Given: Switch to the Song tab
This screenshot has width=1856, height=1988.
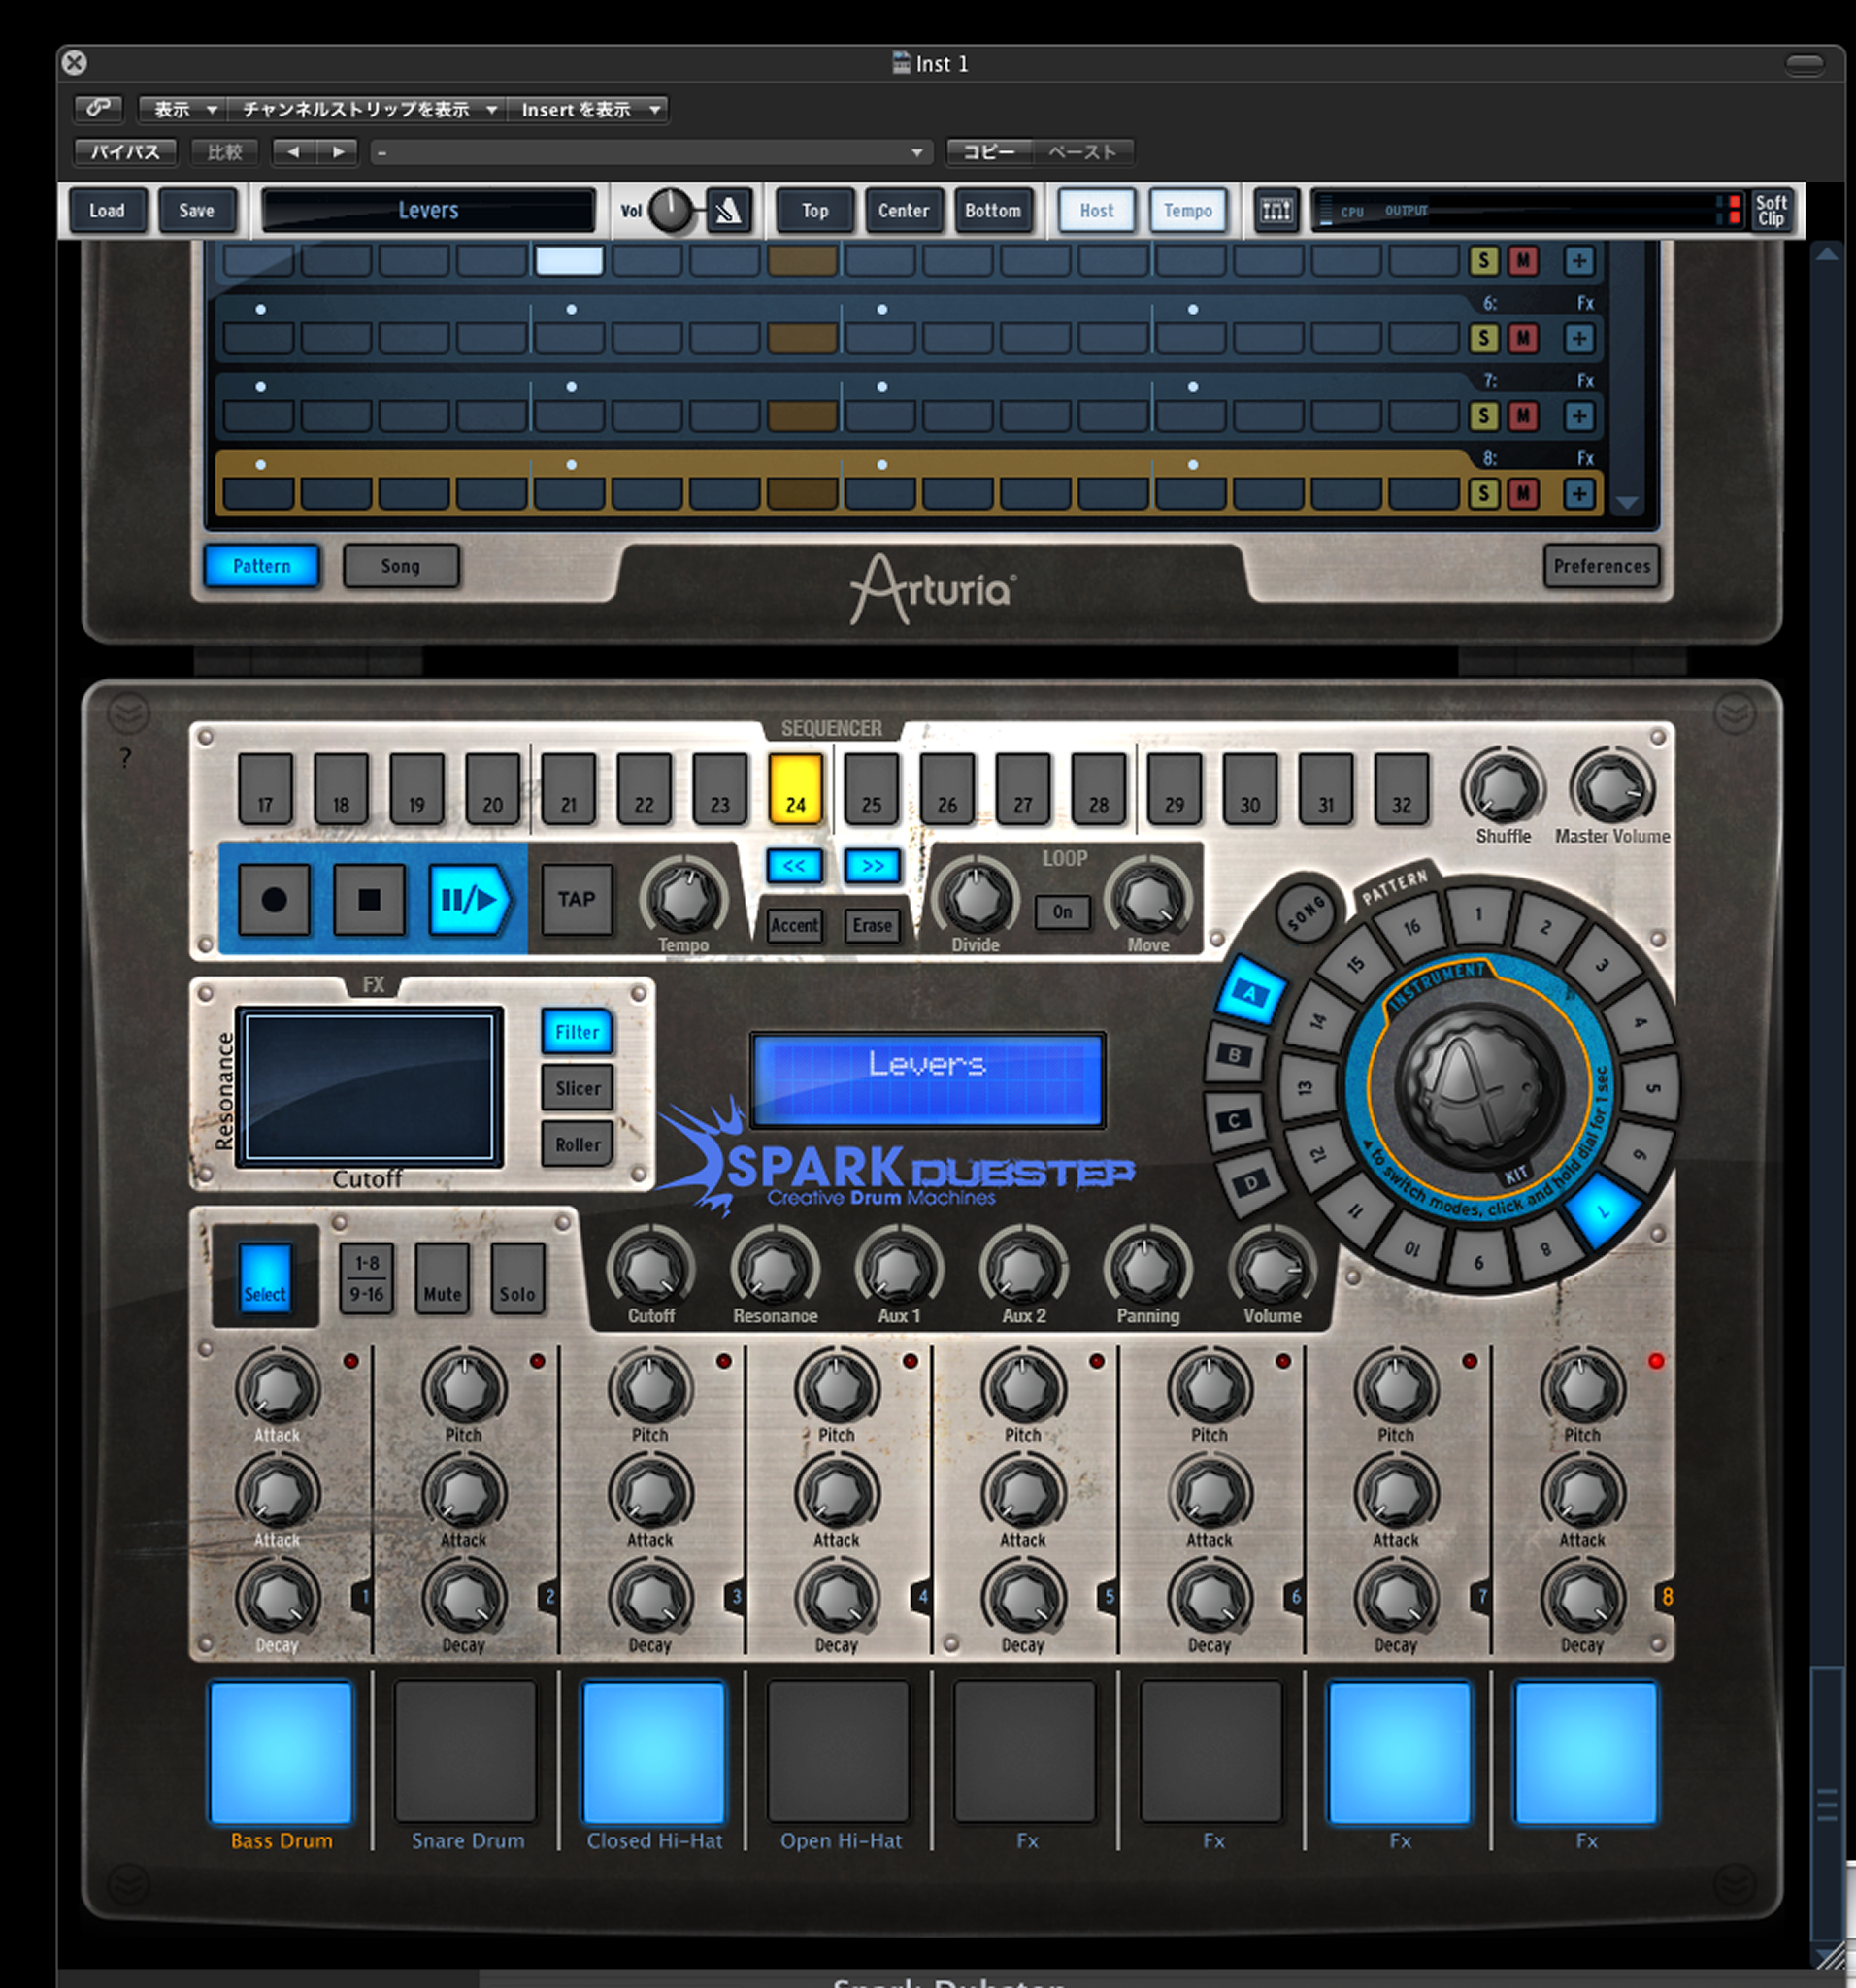Looking at the screenshot, I should pos(401,566).
